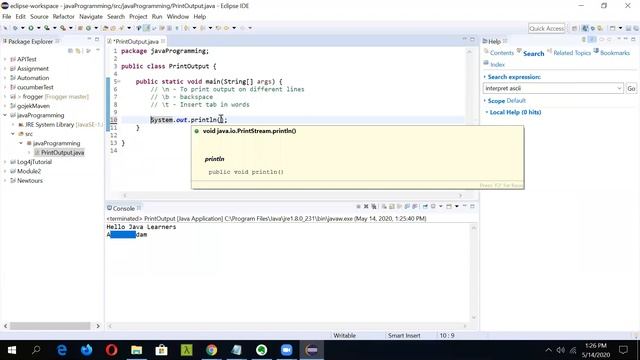Minimize the editor area

click(464, 39)
